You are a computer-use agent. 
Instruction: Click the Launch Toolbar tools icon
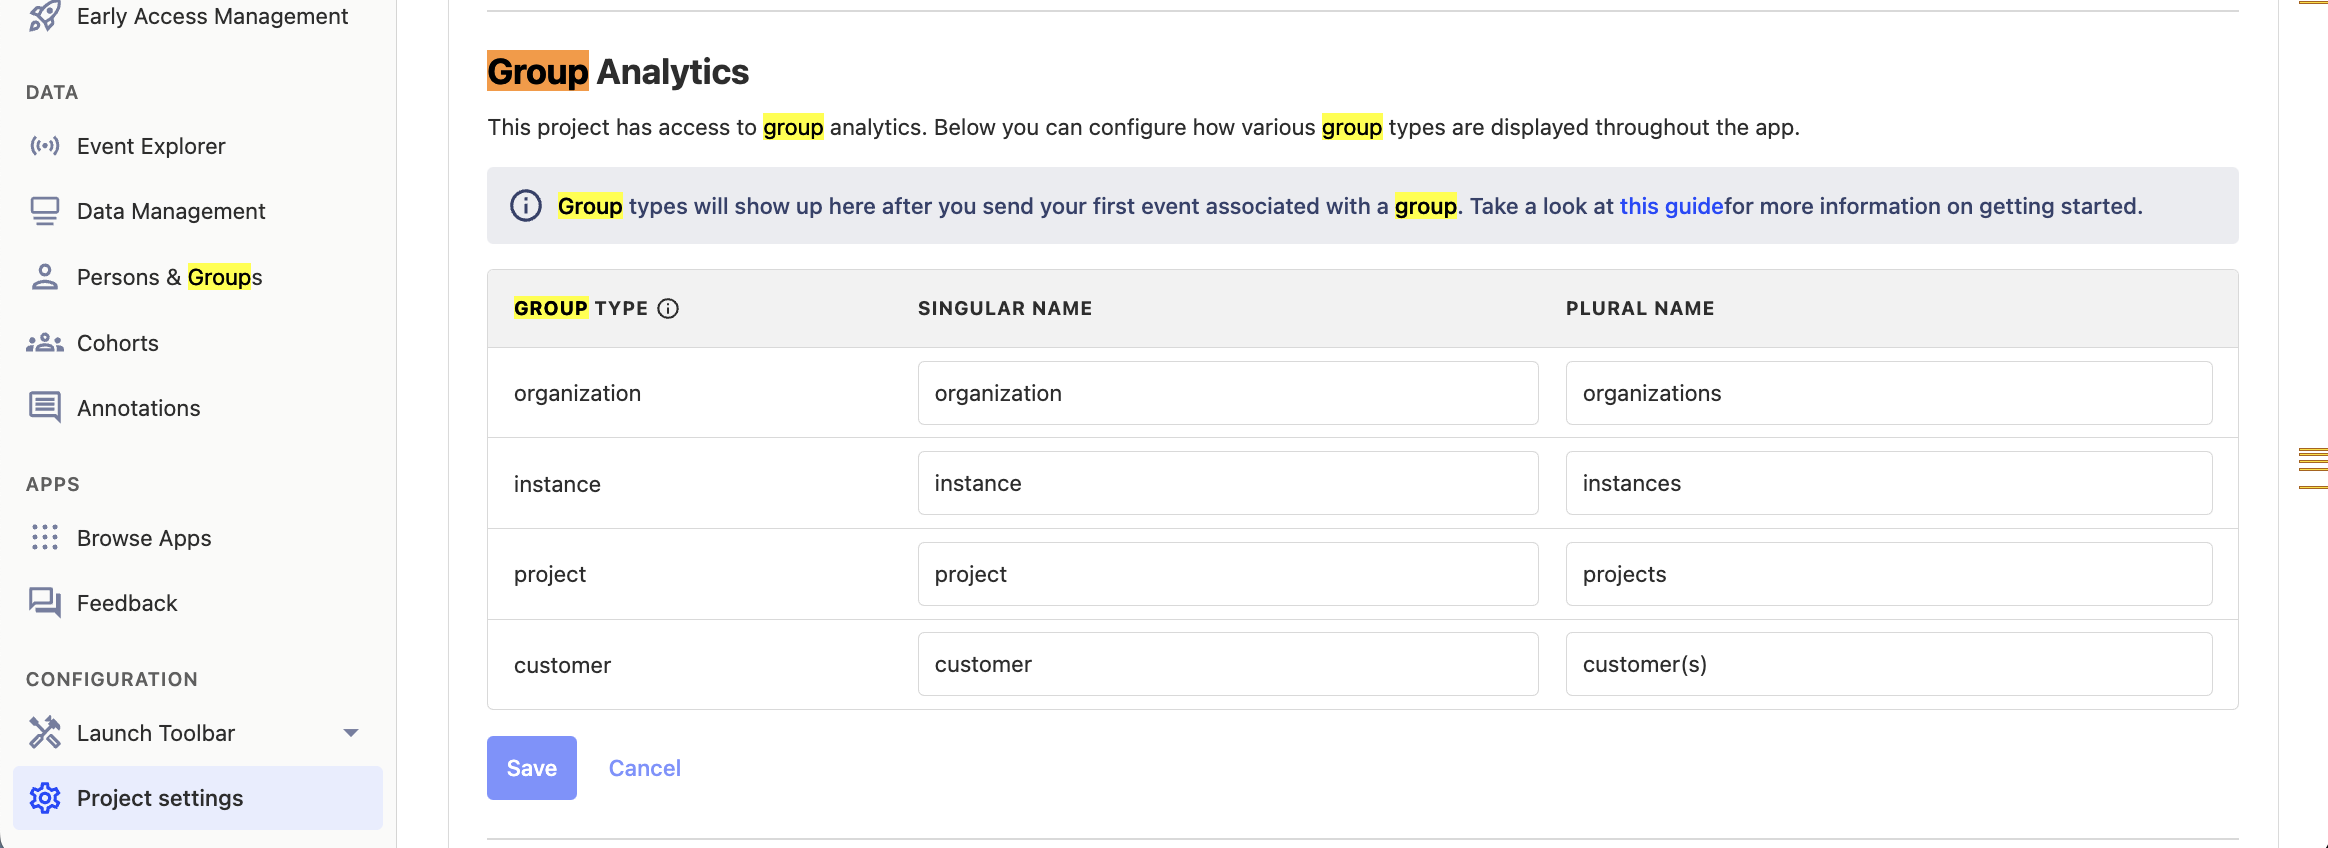click(44, 733)
